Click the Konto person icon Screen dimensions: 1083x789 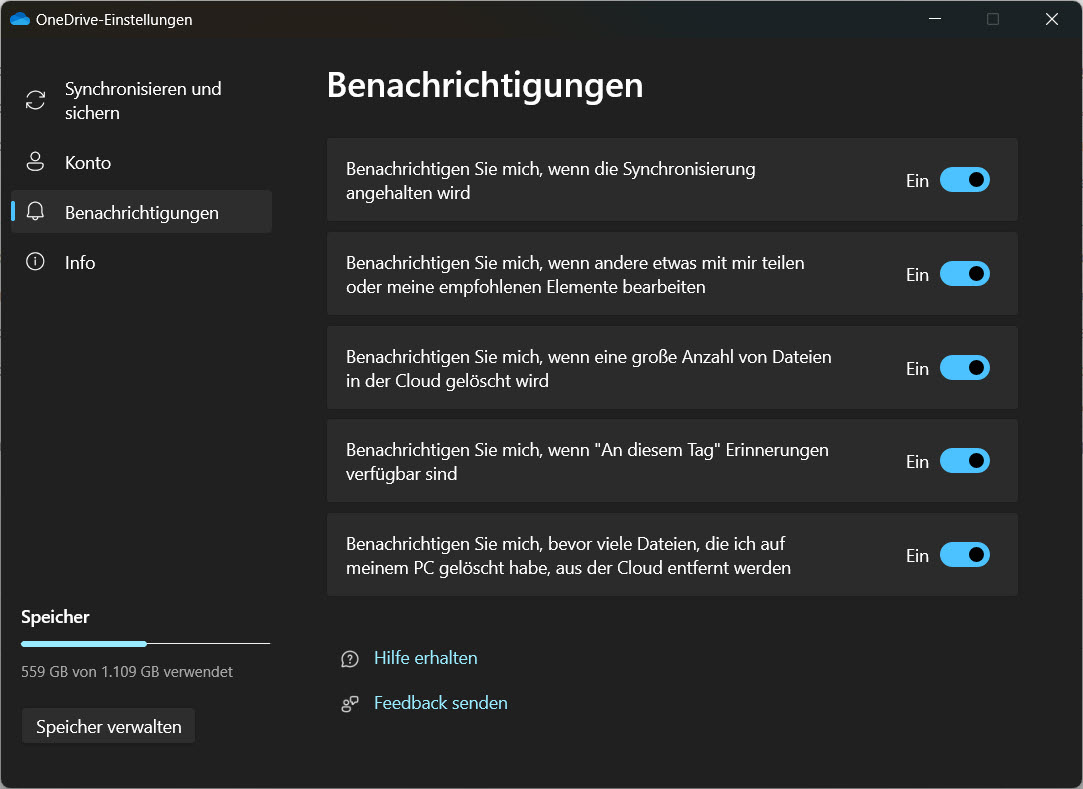pyautogui.click(x=36, y=162)
